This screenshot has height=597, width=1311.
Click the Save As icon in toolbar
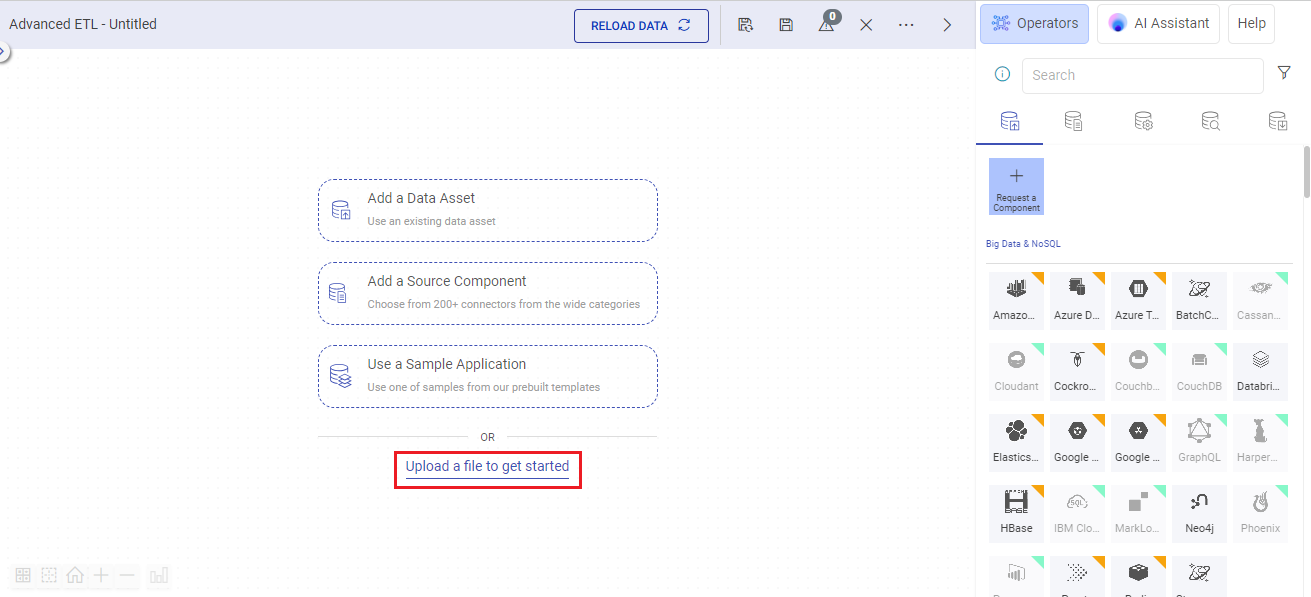tap(745, 25)
